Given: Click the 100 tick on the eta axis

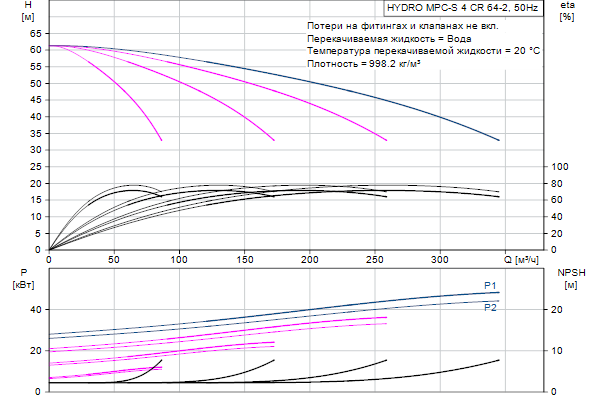Looking at the screenshot, I should tap(560, 166).
